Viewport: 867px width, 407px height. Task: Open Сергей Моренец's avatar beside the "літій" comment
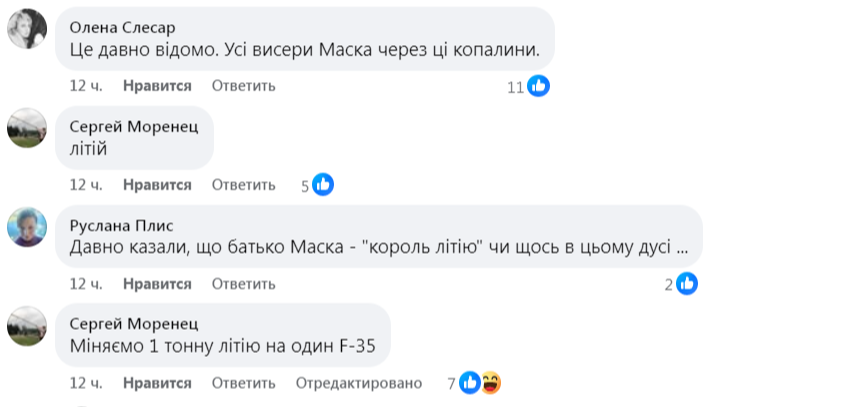(27, 128)
